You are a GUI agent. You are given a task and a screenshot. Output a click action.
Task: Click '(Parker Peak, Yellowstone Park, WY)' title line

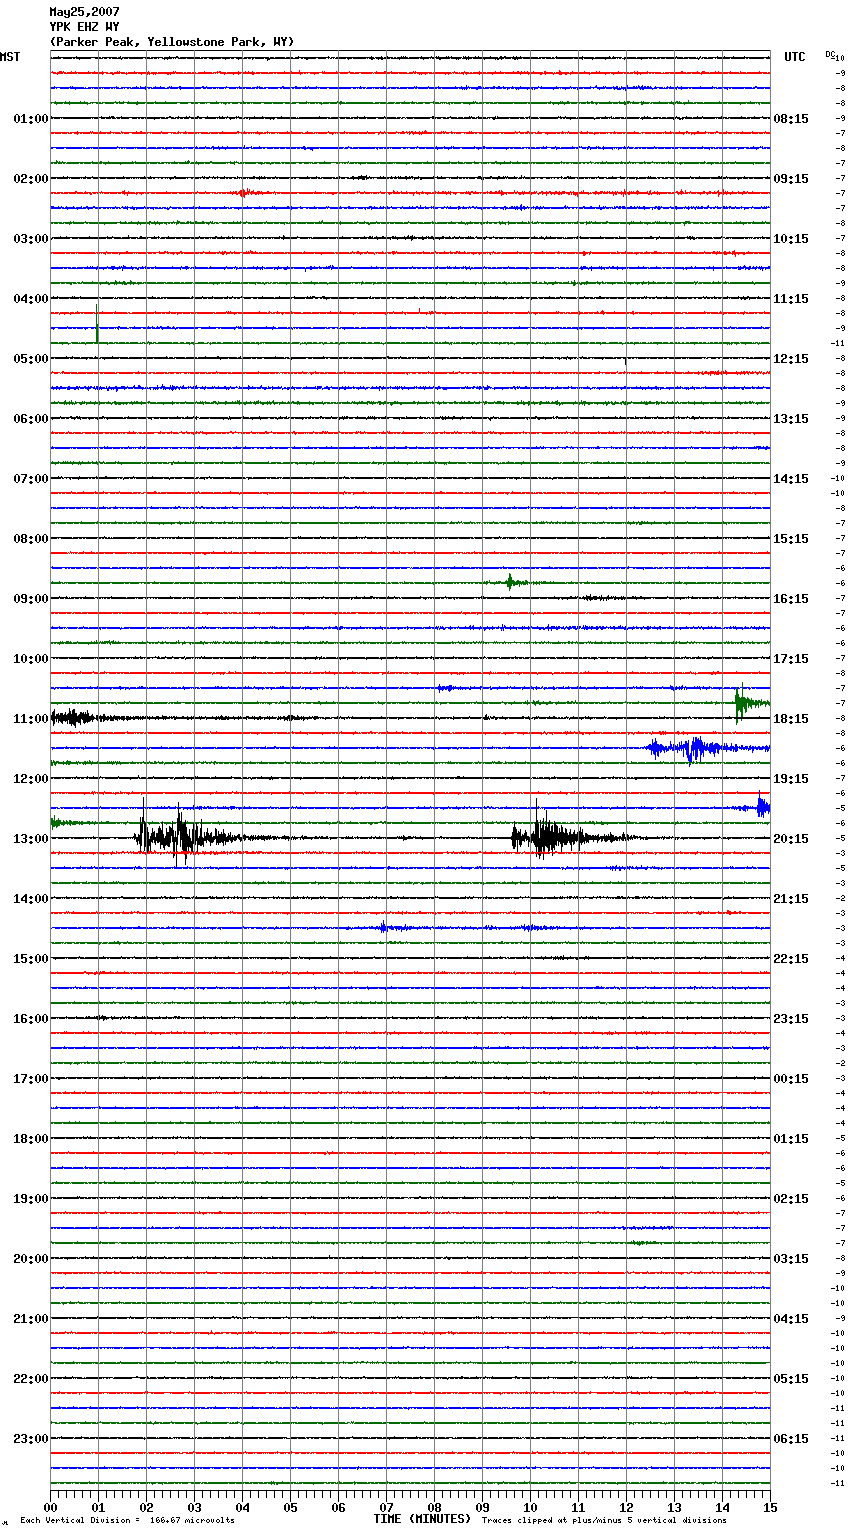pyautogui.click(x=172, y=42)
